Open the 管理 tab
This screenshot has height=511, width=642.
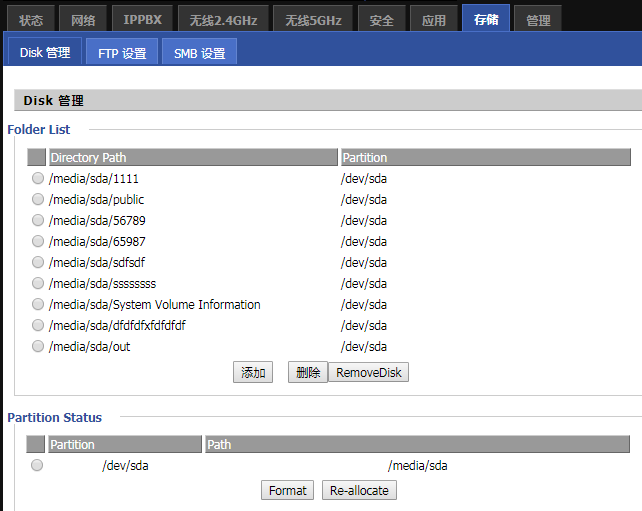click(538, 19)
